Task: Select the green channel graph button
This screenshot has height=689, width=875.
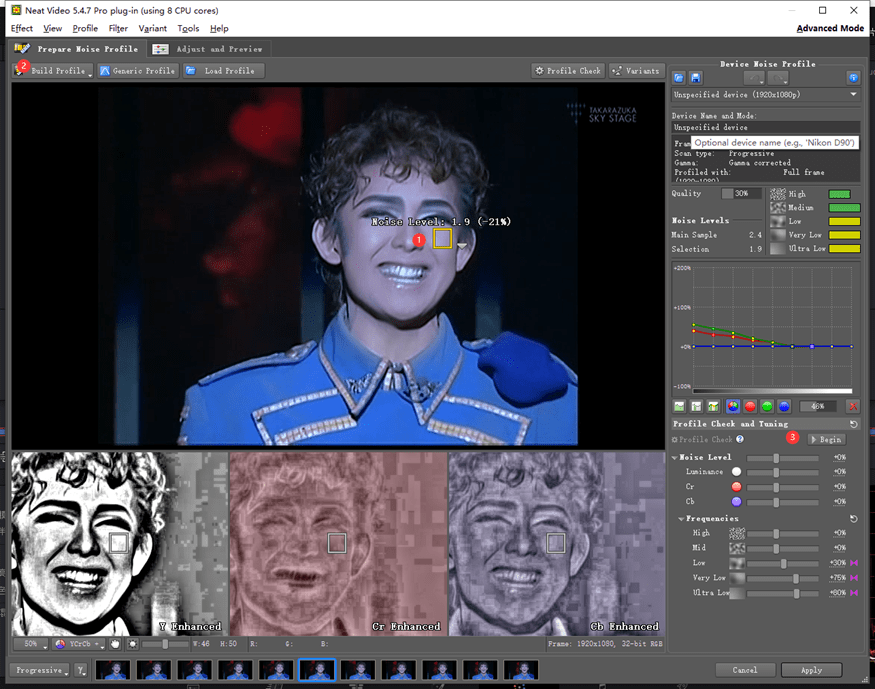Action: (767, 406)
